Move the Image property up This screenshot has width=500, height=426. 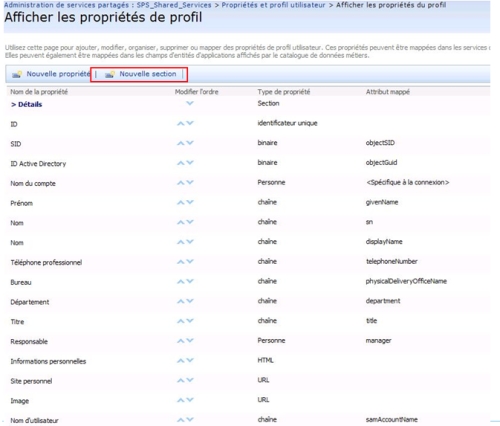(180, 400)
